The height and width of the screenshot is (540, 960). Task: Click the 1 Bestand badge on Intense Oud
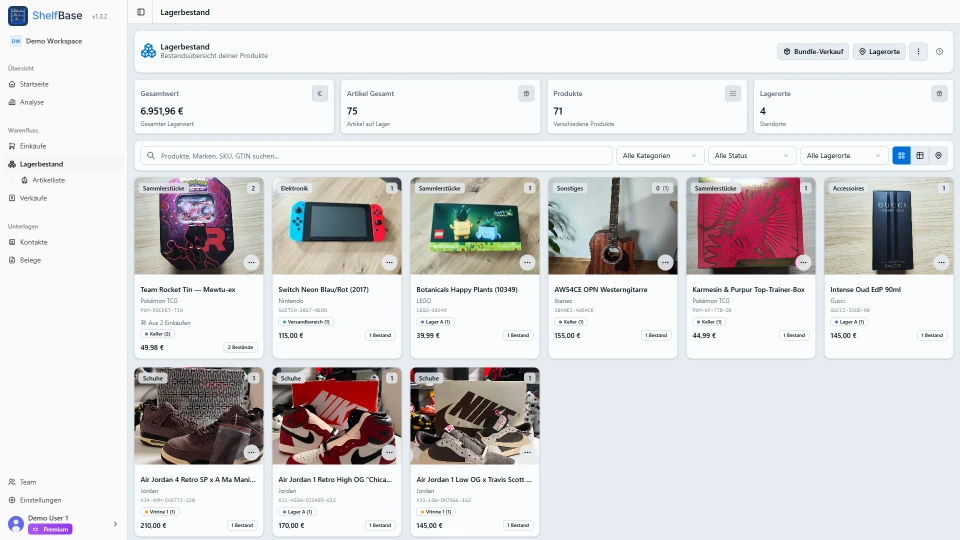click(x=932, y=336)
